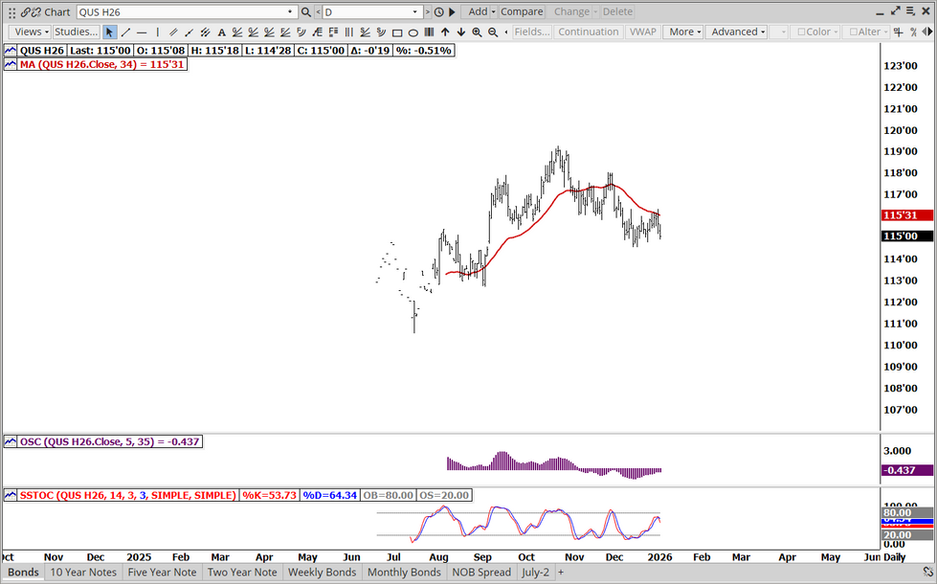Switch to the Weekly Bonds tab

coord(322,572)
